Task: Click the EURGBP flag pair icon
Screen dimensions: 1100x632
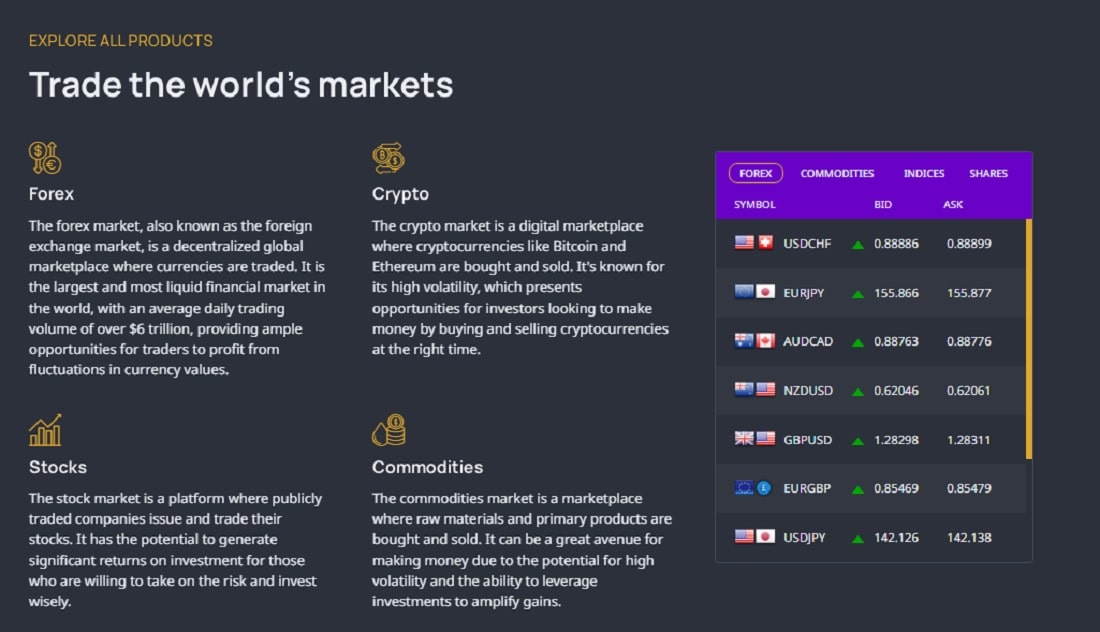Action: 753,488
